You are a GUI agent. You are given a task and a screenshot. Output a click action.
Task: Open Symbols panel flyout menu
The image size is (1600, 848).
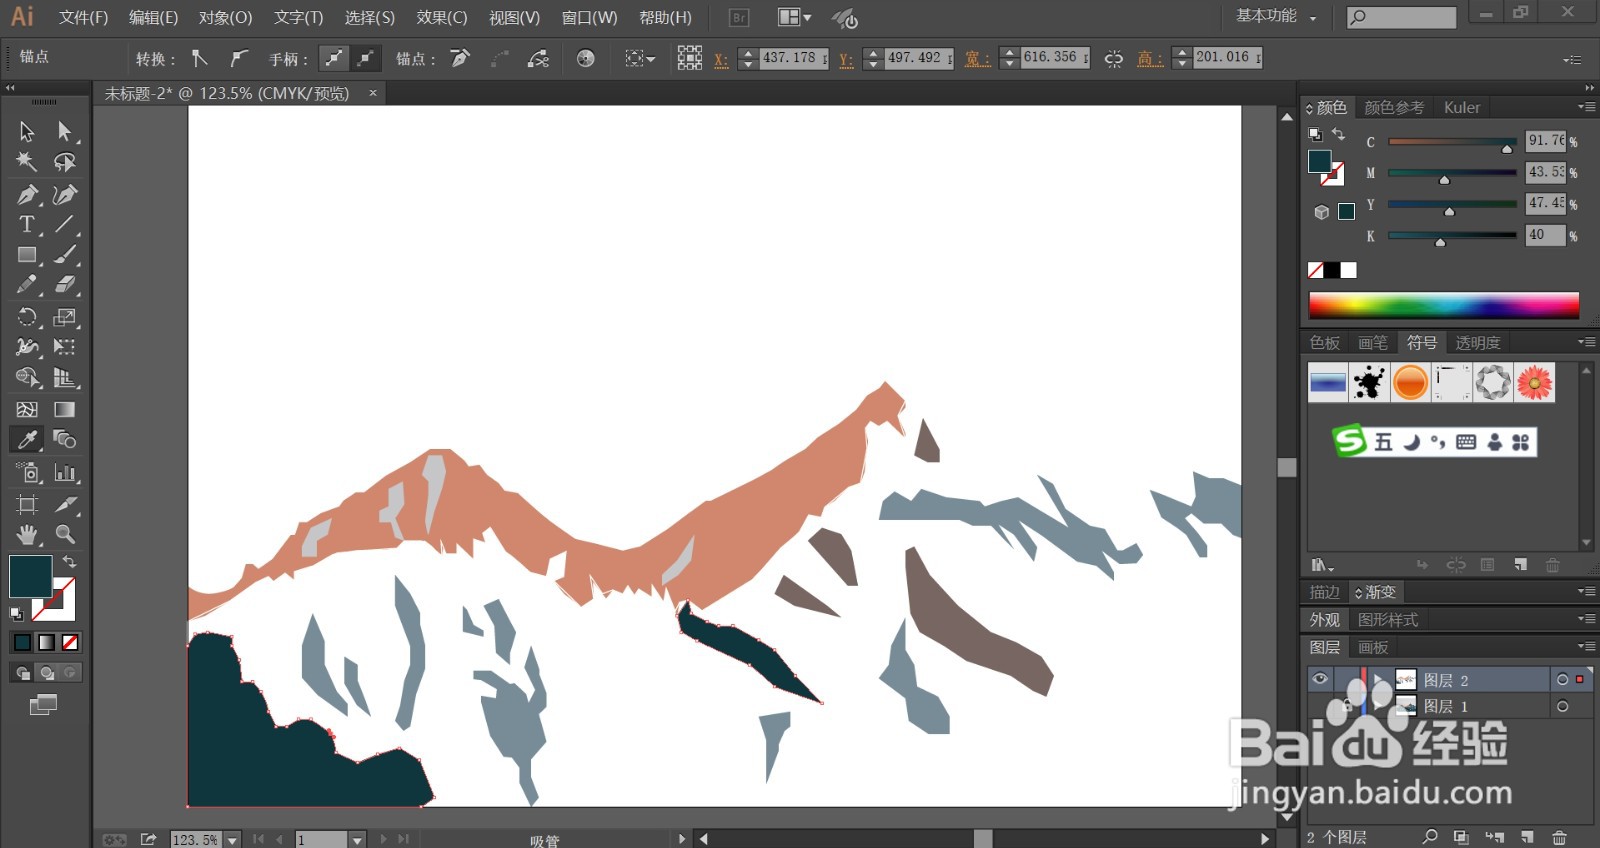click(1586, 342)
